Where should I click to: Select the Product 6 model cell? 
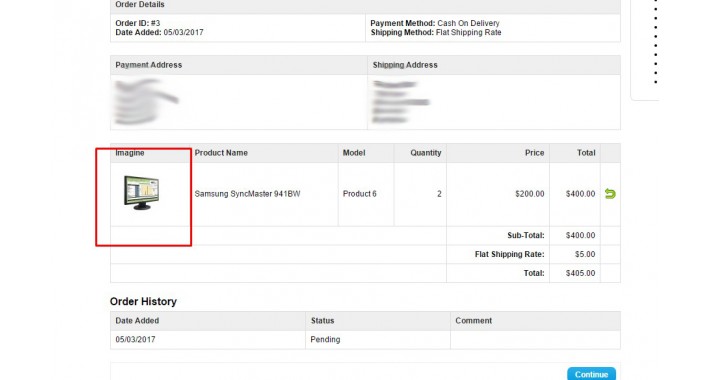(360, 194)
